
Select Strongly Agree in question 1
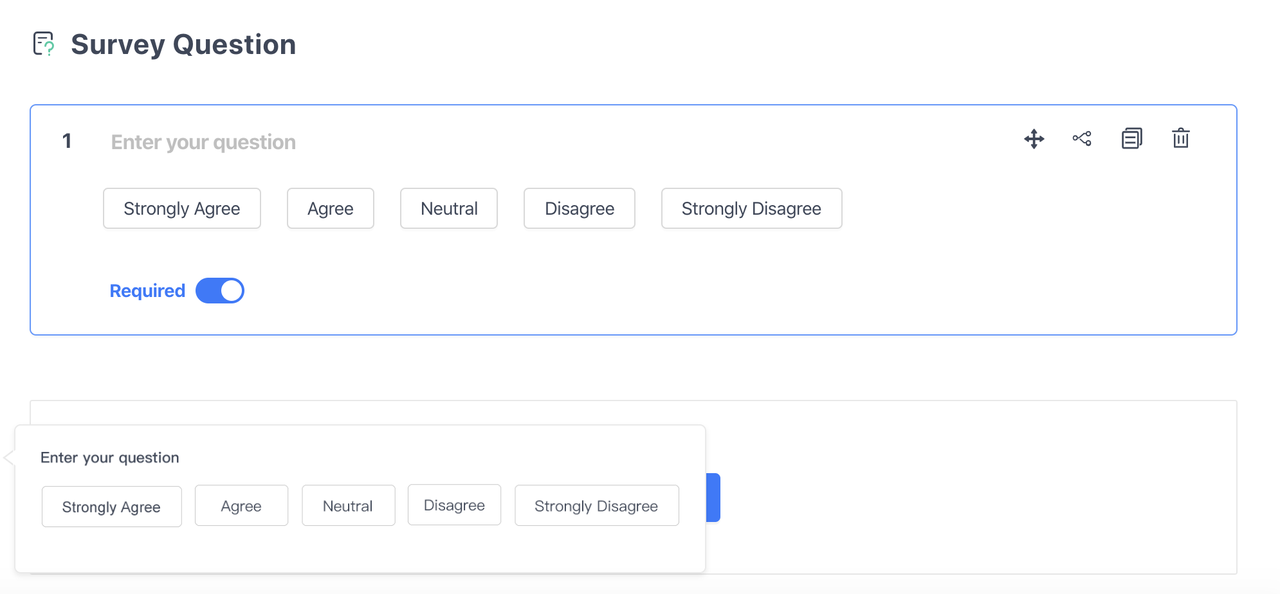pyautogui.click(x=182, y=209)
